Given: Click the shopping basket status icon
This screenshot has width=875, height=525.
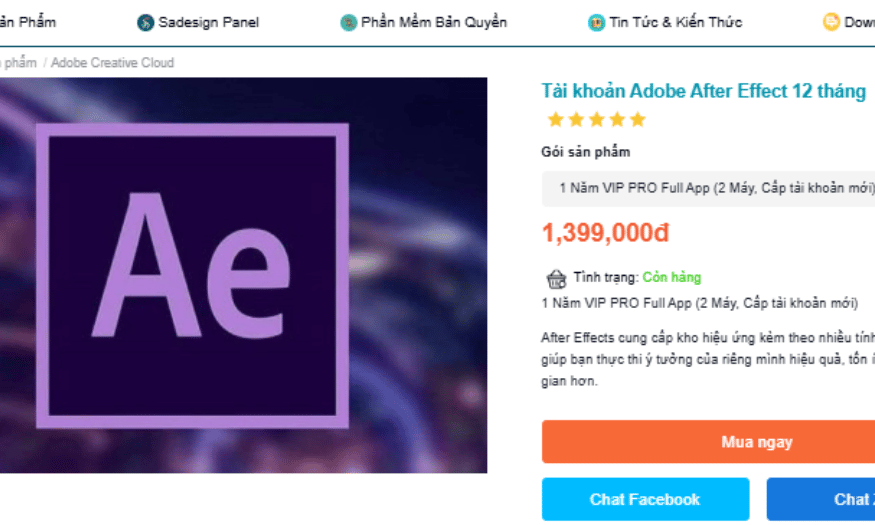Looking at the screenshot, I should coord(556,278).
